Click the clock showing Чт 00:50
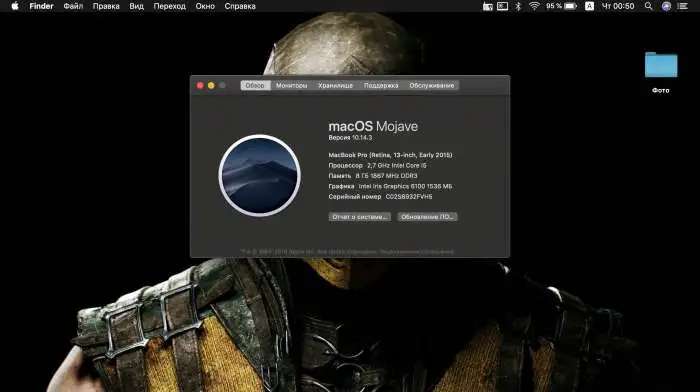Image resolution: width=700 pixels, height=392 pixels. click(x=618, y=6)
